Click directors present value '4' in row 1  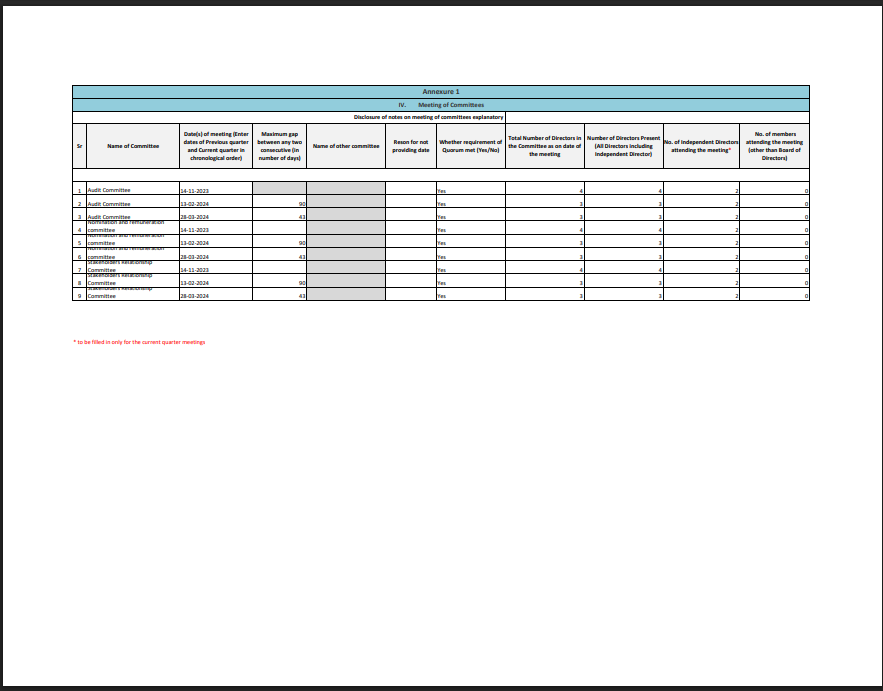point(660,191)
